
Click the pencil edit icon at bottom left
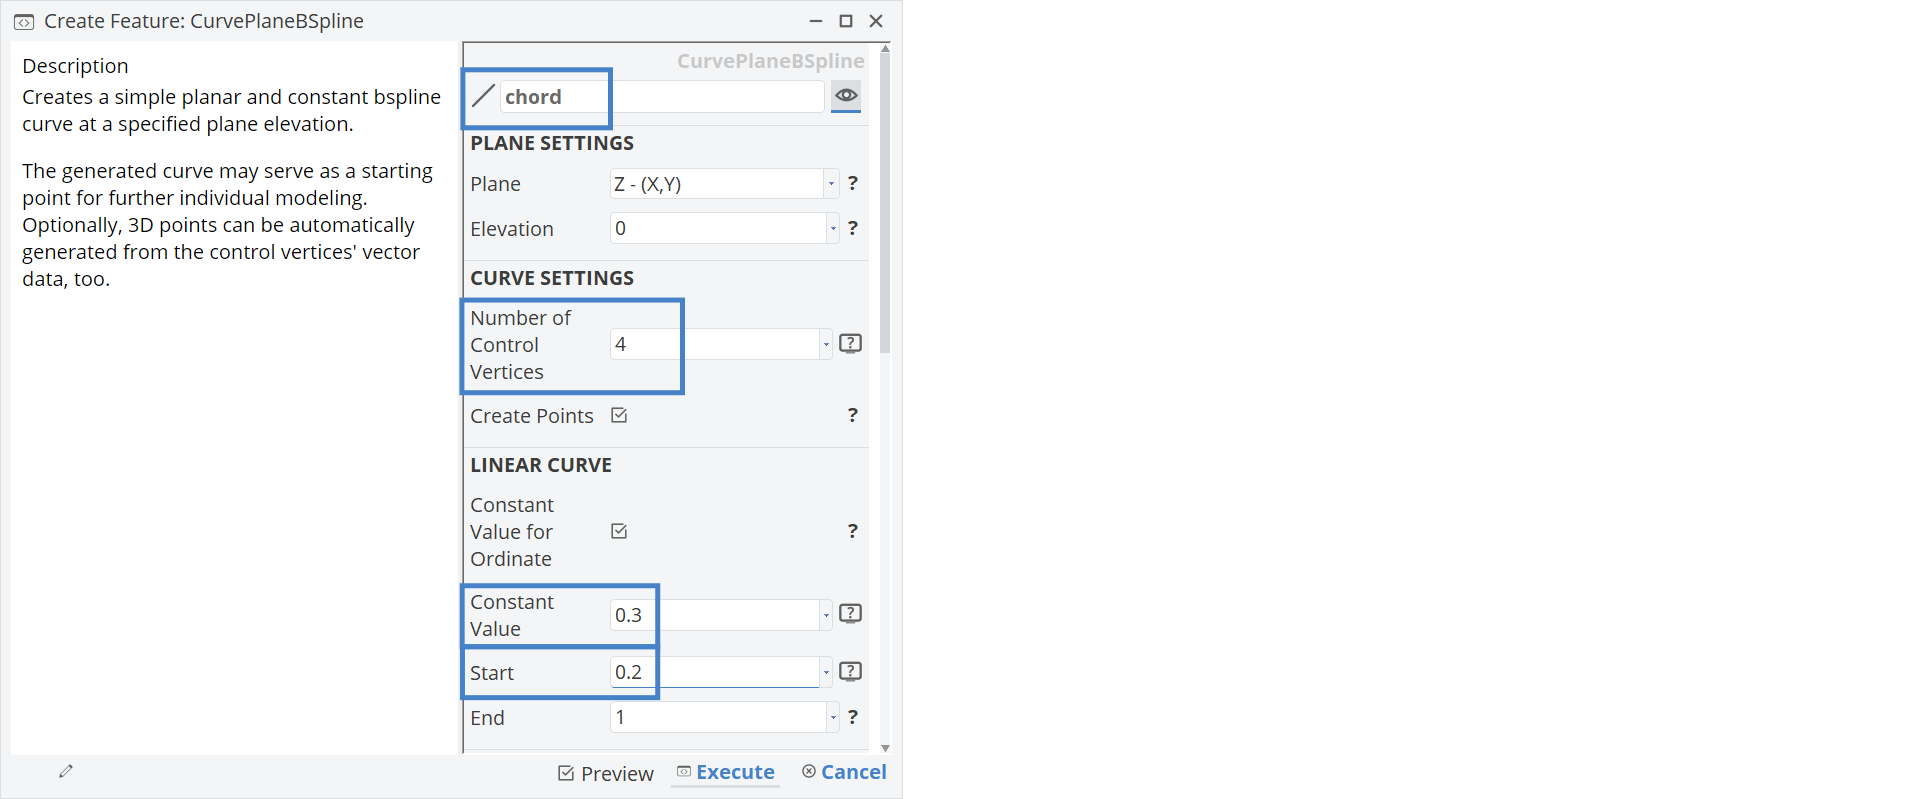click(x=66, y=771)
